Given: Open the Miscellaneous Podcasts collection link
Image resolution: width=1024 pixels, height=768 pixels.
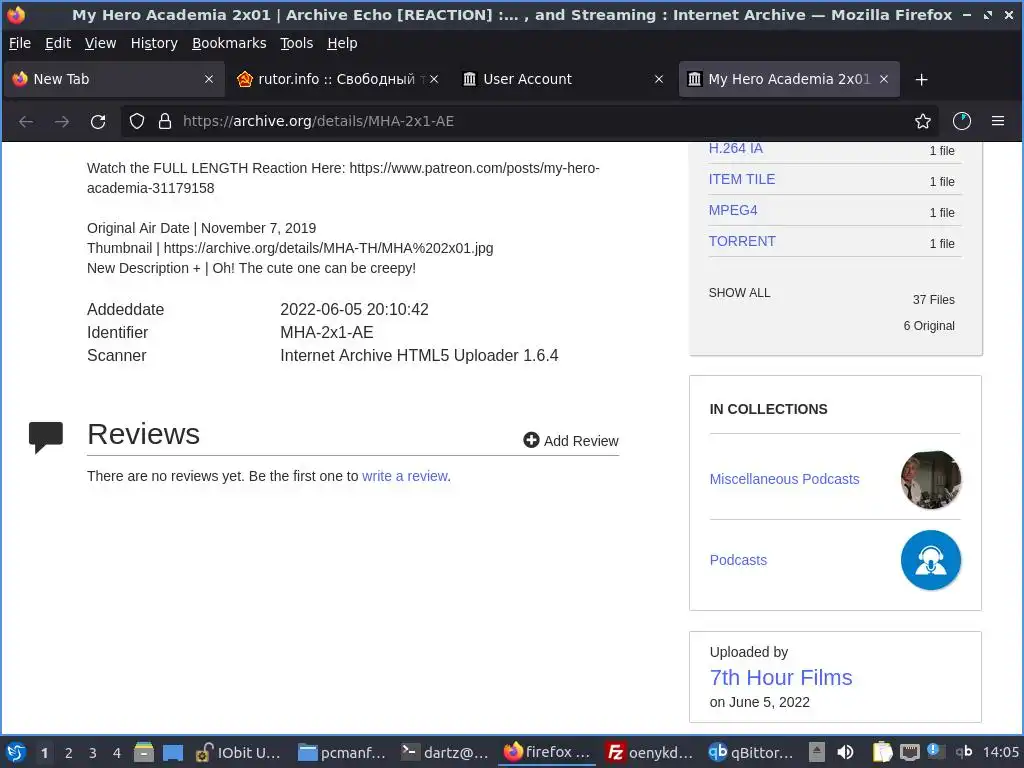Looking at the screenshot, I should click(x=784, y=479).
